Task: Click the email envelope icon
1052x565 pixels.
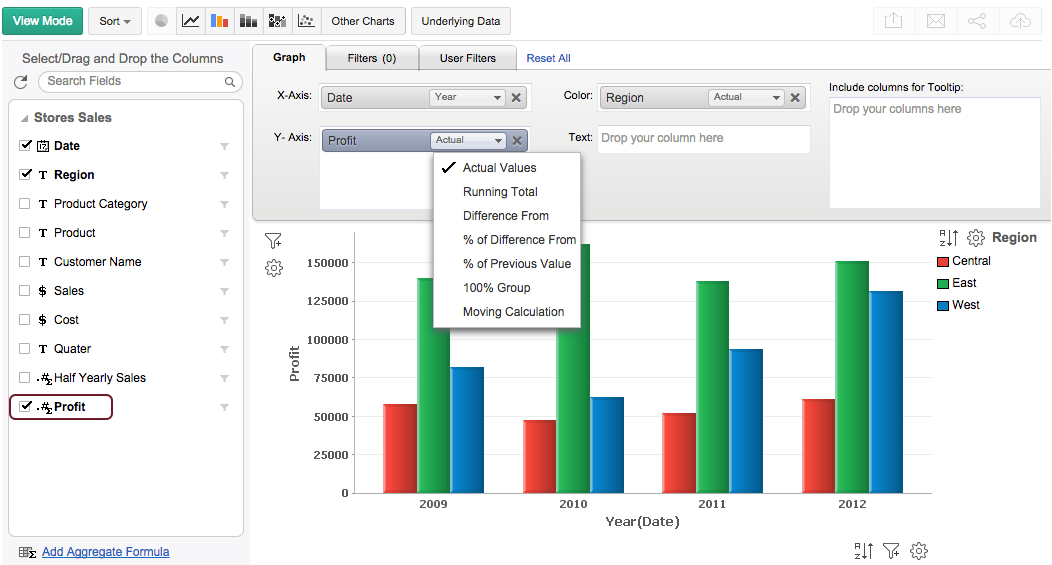Action: 936,21
